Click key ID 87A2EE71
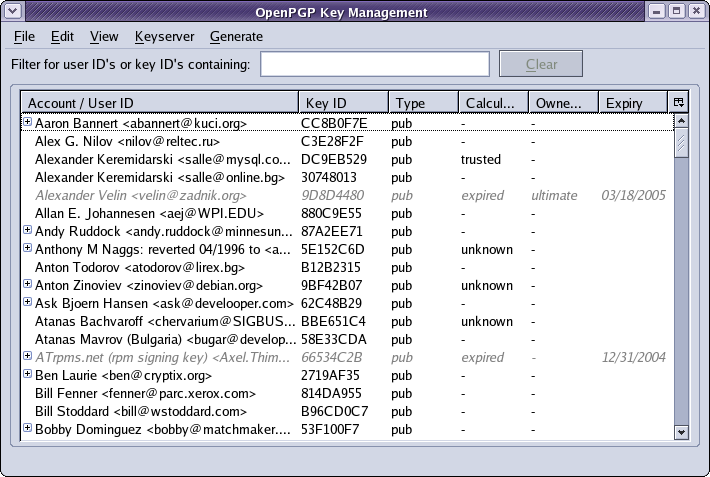This screenshot has height=477, width=710. click(x=331, y=231)
